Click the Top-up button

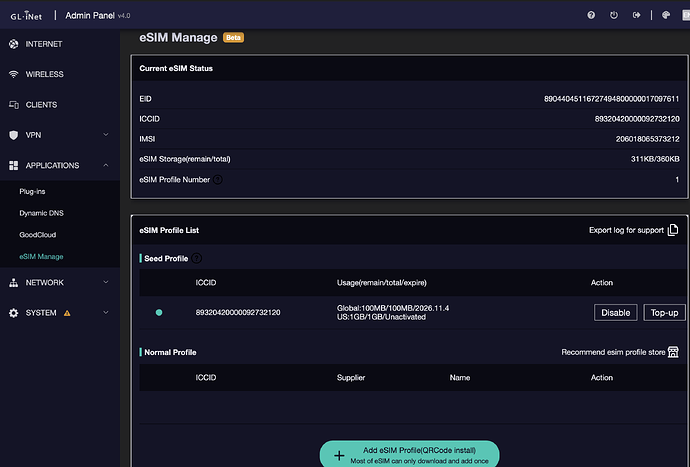(664, 313)
